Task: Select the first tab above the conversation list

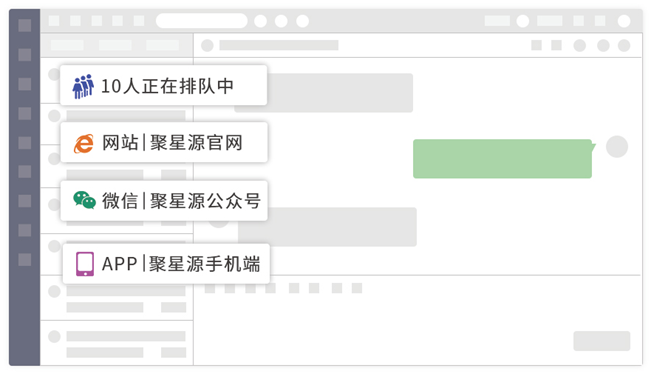Action: [67, 45]
